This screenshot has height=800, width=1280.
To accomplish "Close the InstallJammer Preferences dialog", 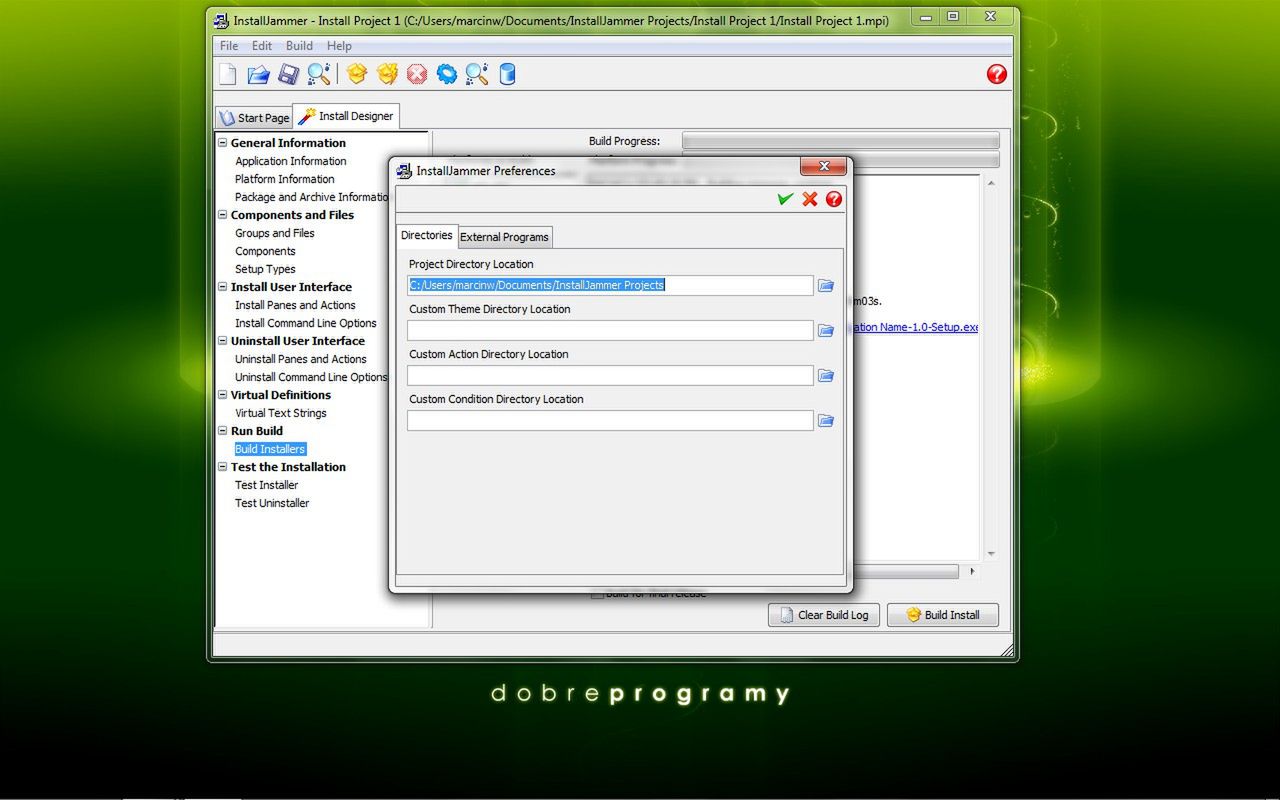I will [x=824, y=167].
